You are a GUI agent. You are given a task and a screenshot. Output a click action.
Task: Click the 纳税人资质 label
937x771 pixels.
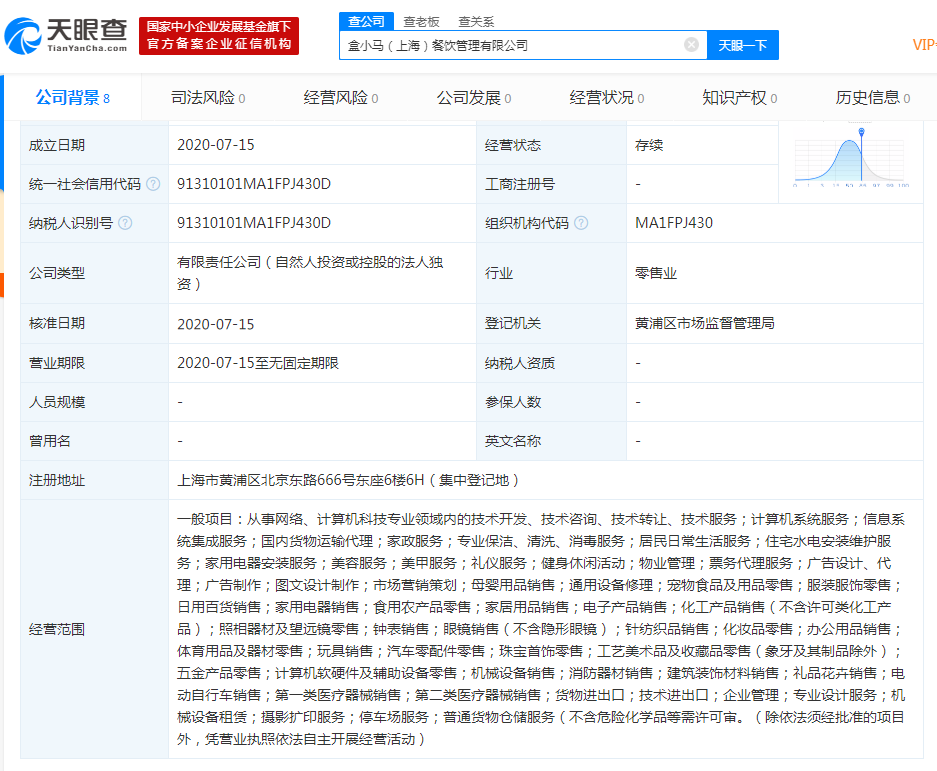(x=520, y=363)
